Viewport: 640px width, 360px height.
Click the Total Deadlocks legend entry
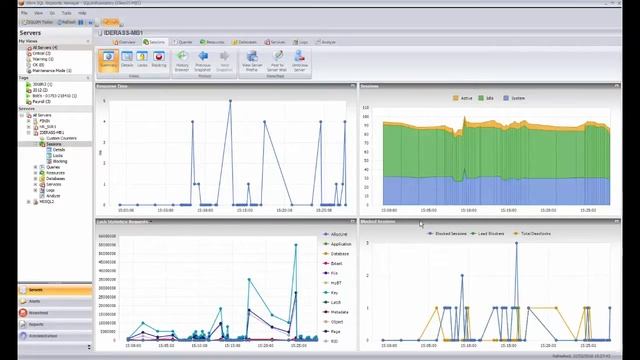[x=532, y=234]
